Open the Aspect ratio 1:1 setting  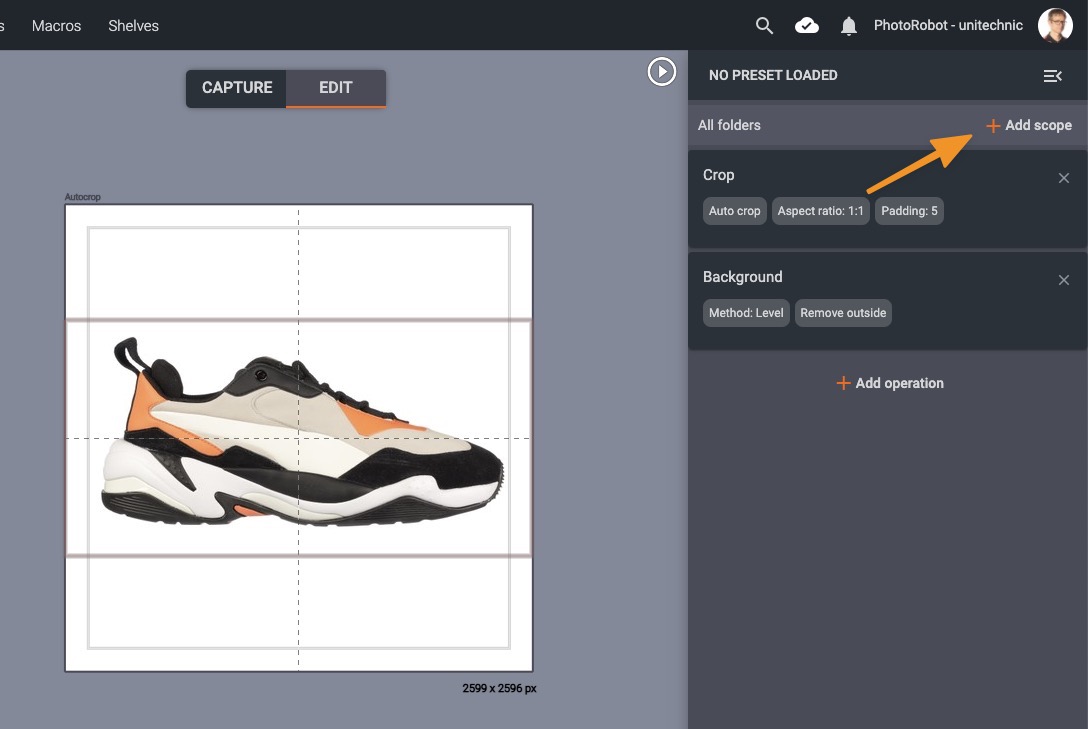[820, 211]
